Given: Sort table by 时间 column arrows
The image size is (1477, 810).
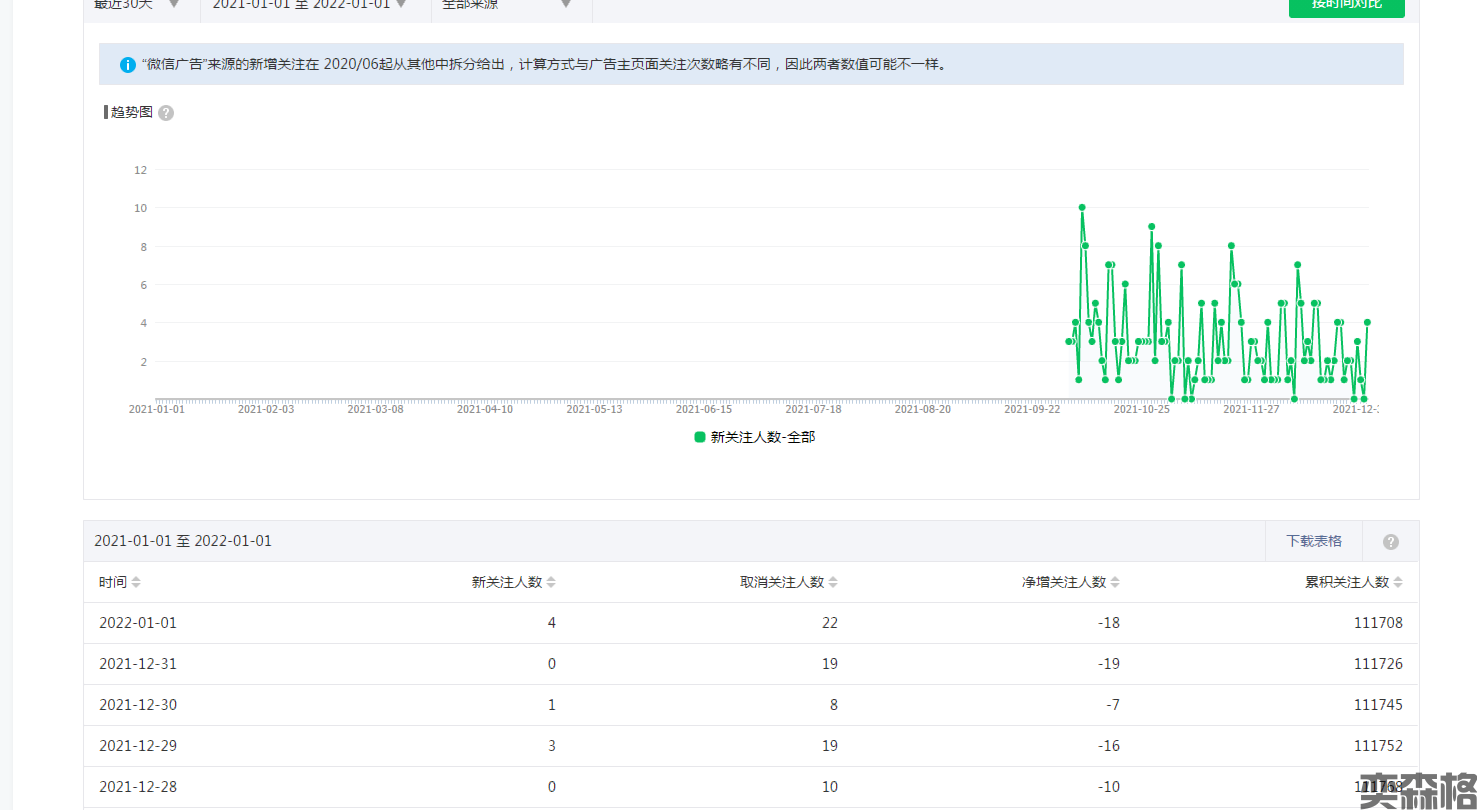Looking at the screenshot, I should pos(136,582).
